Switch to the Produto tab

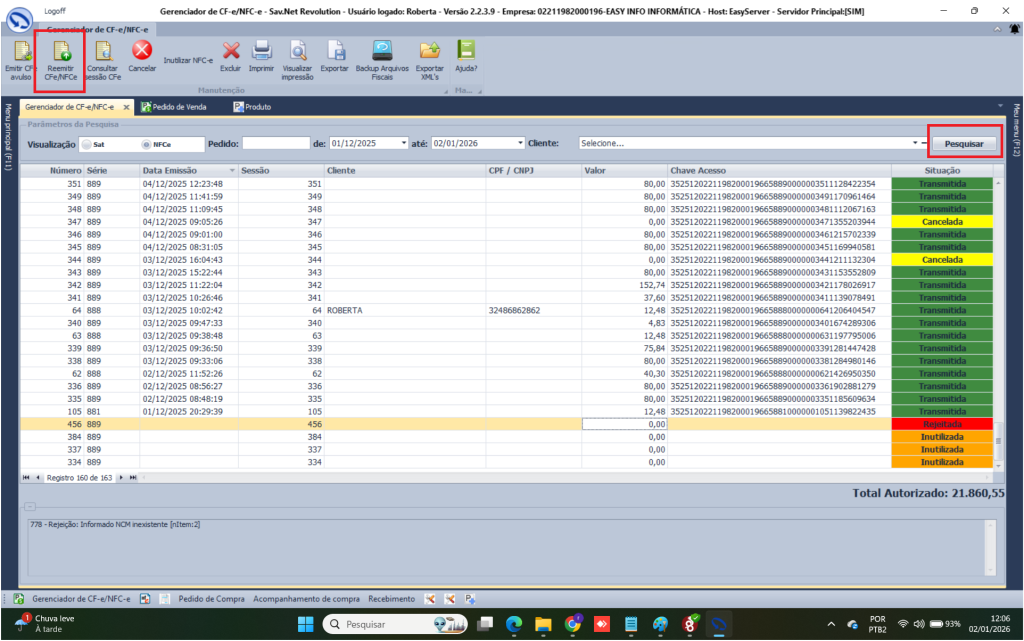[258, 106]
